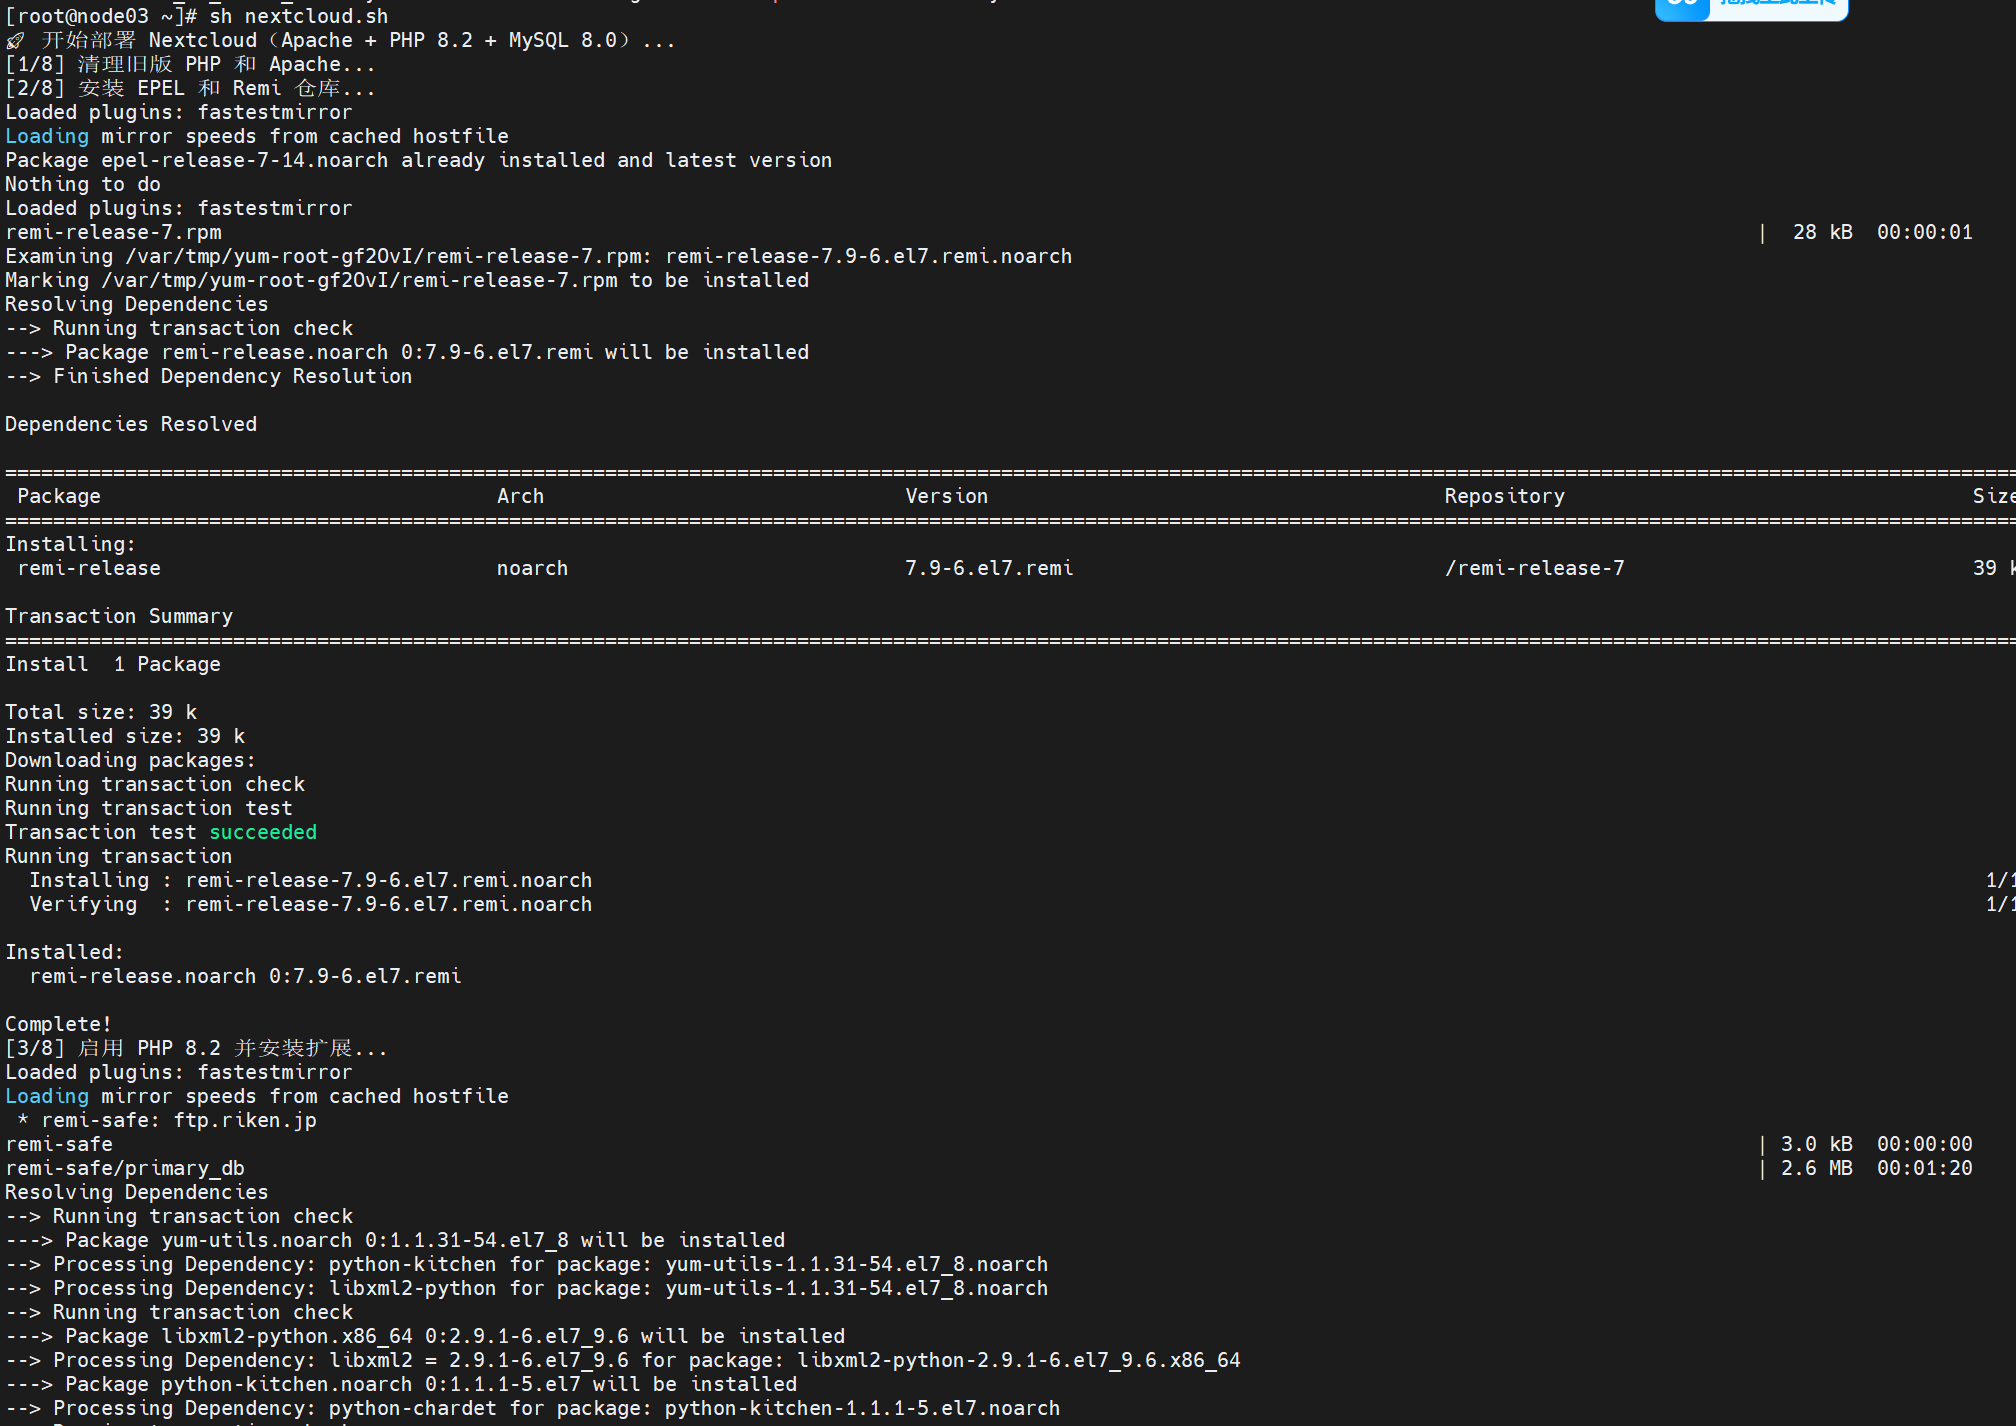
Task: Click the "00:01:20" download time
Action: point(1924,1168)
